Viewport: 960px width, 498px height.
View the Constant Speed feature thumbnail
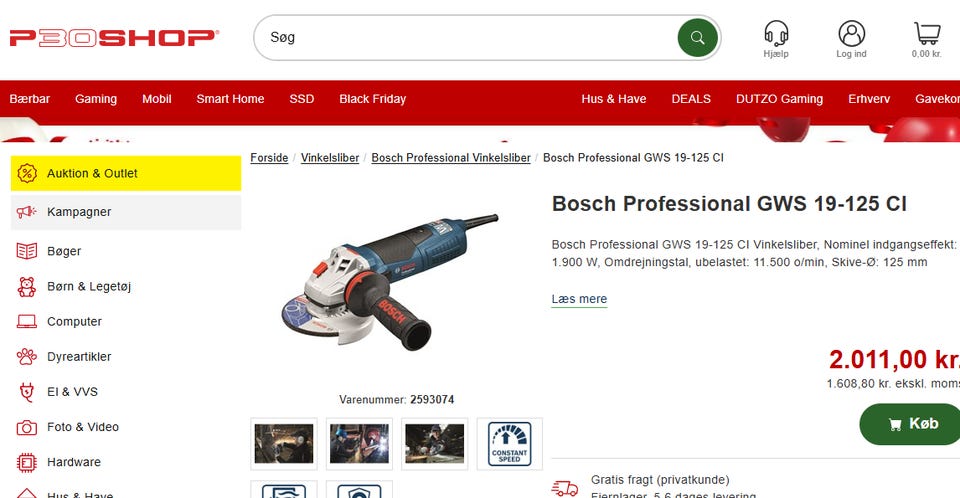tap(509, 443)
